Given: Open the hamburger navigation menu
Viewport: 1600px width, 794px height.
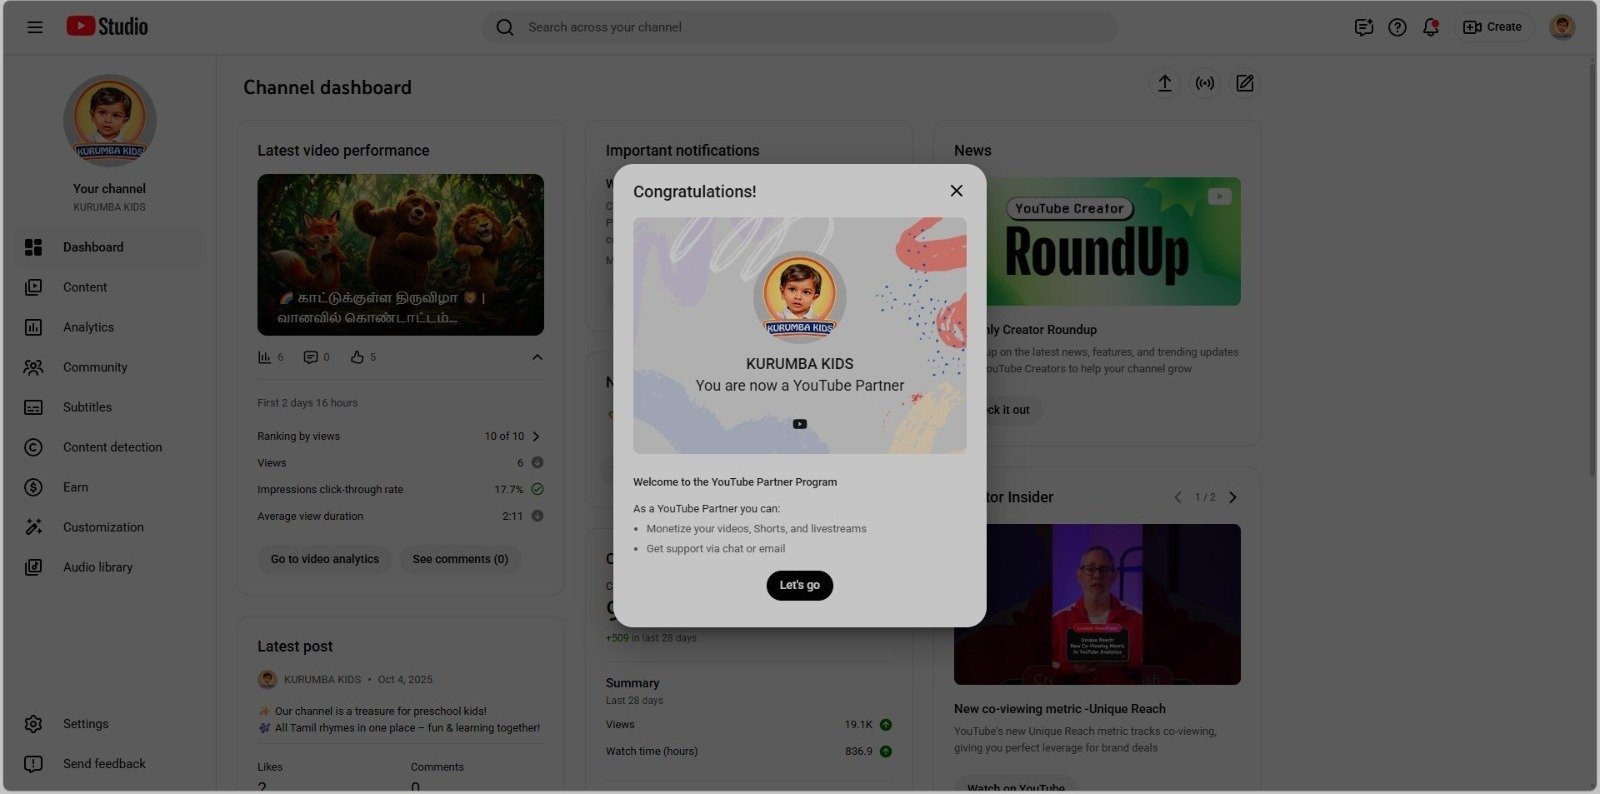Looking at the screenshot, I should 35,27.
